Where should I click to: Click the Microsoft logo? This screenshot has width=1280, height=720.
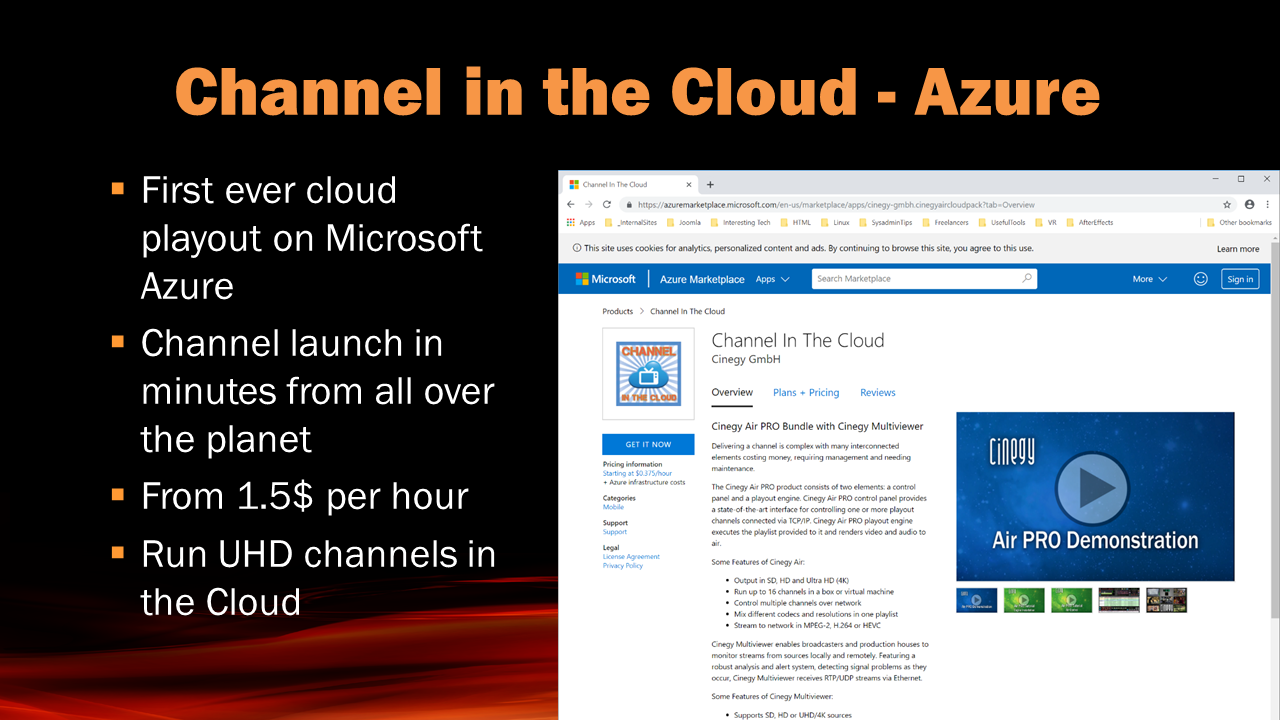(x=605, y=279)
